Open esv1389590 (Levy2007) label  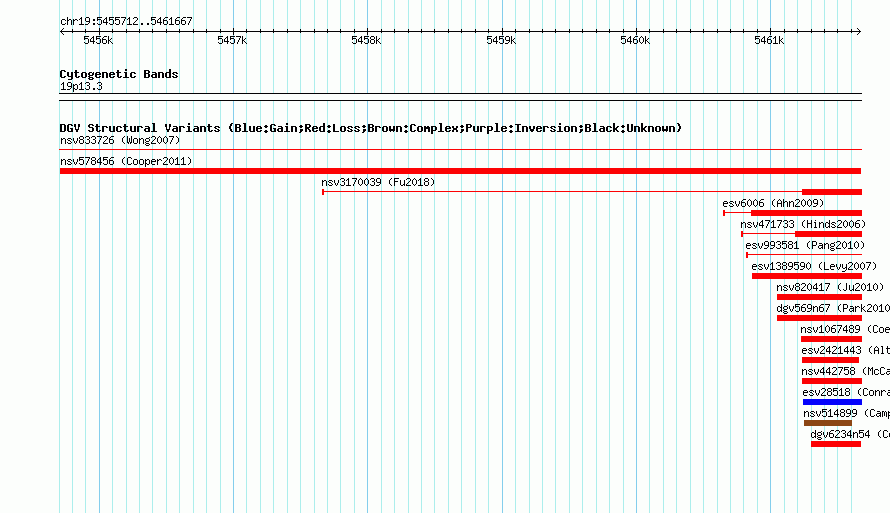pyautogui.click(x=814, y=266)
